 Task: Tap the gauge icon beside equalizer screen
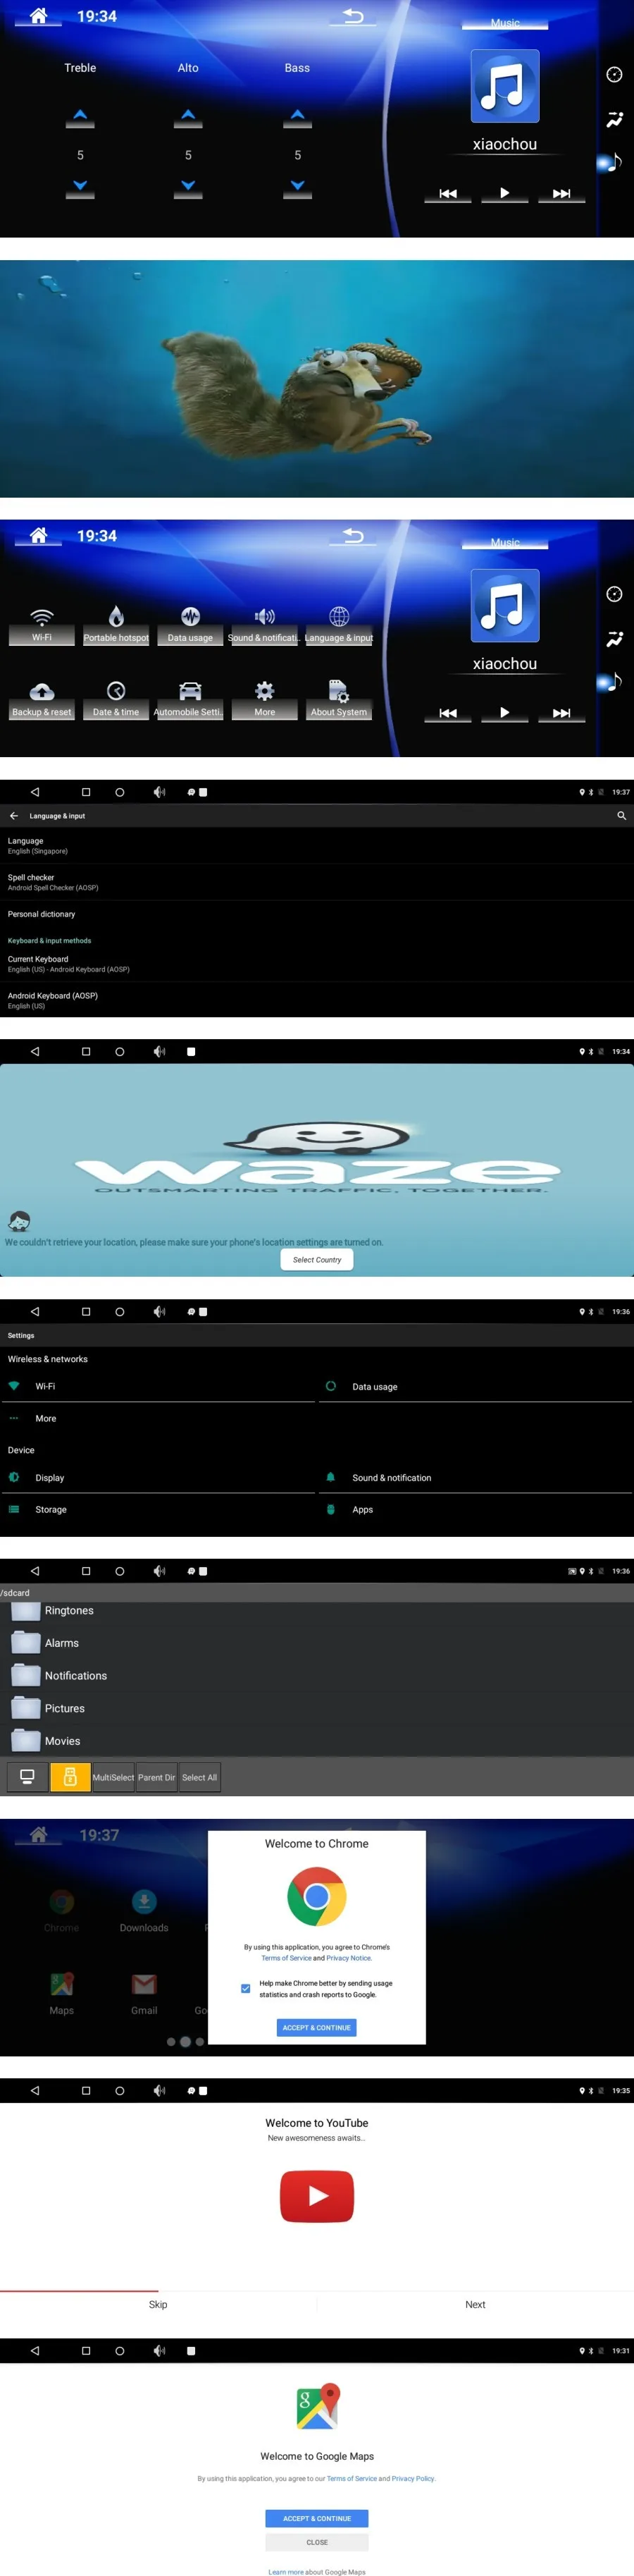point(614,75)
